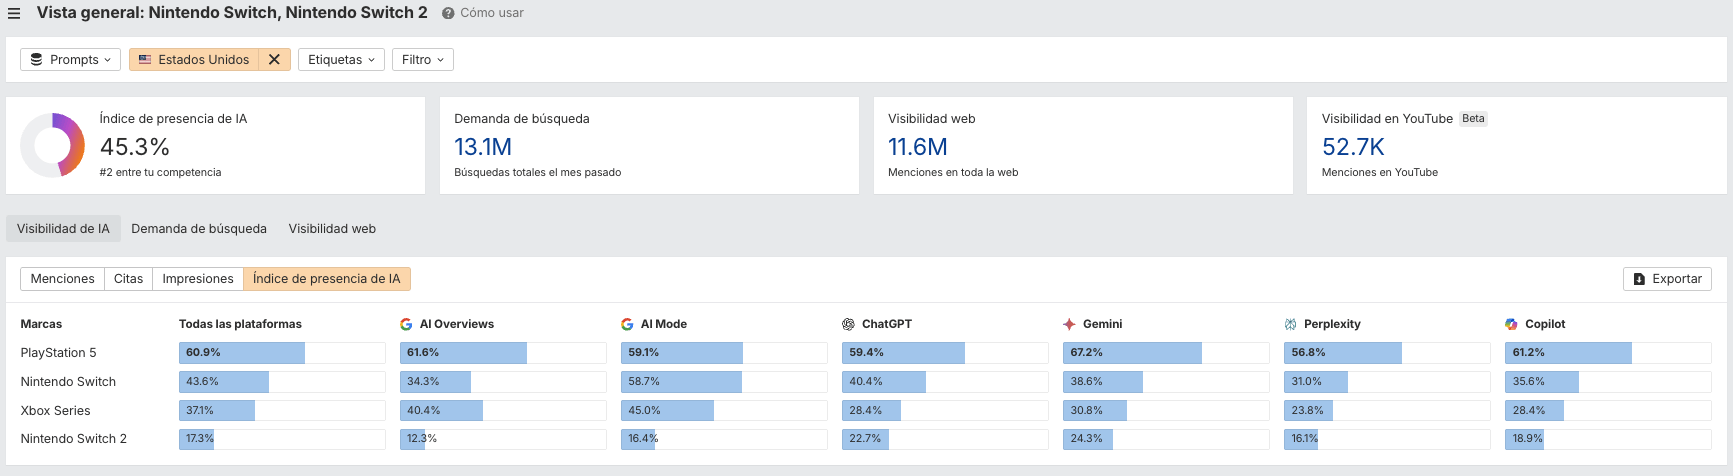
Task: Switch to the Visibilidad de IA tab
Action: click(63, 229)
